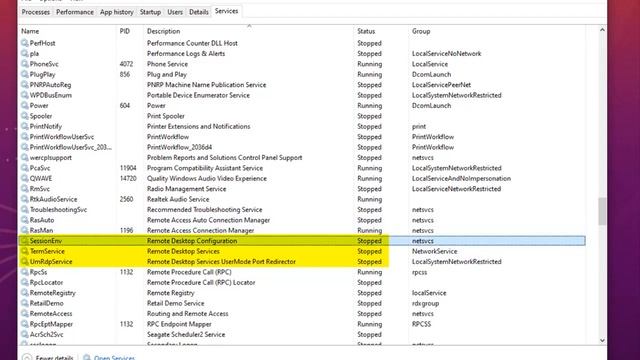Click the Seagate Scheduler2 Service description

tap(186, 334)
